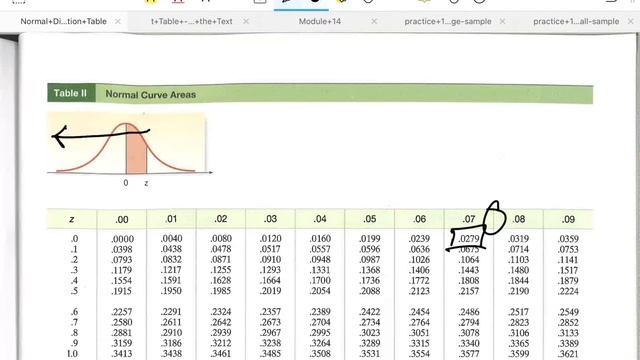Select the table value .3264

click(x=320, y=343)
